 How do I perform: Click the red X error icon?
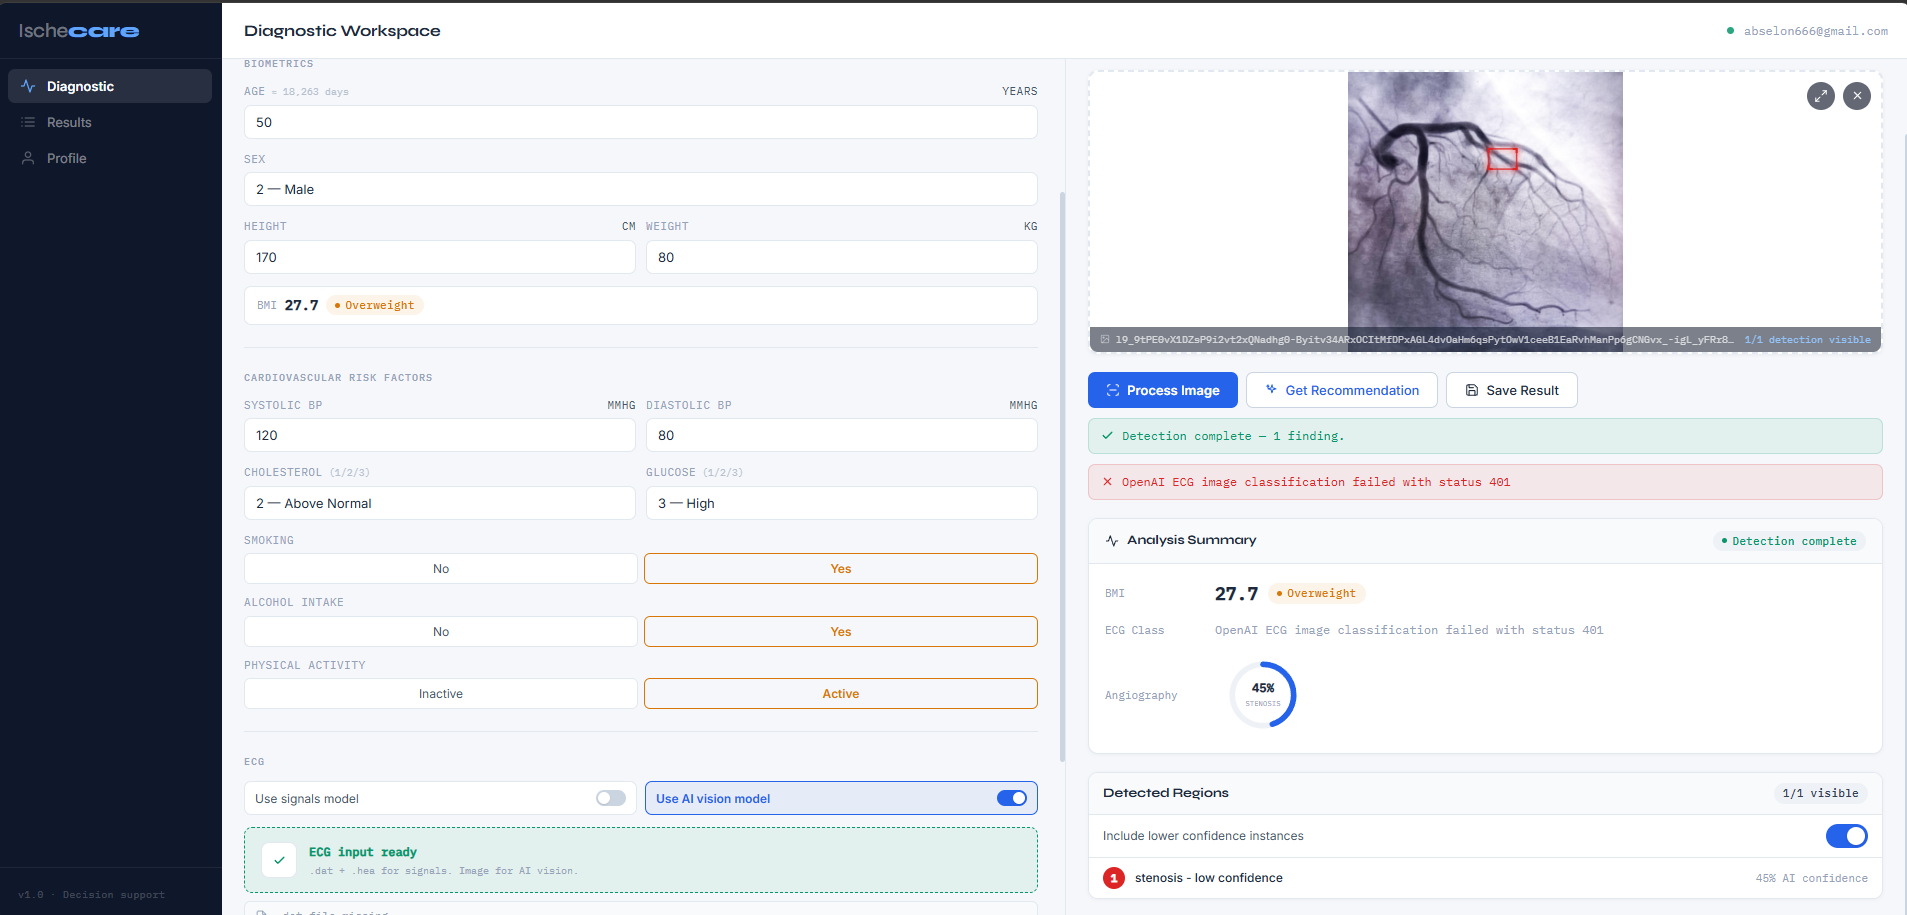pos(1107,482)
